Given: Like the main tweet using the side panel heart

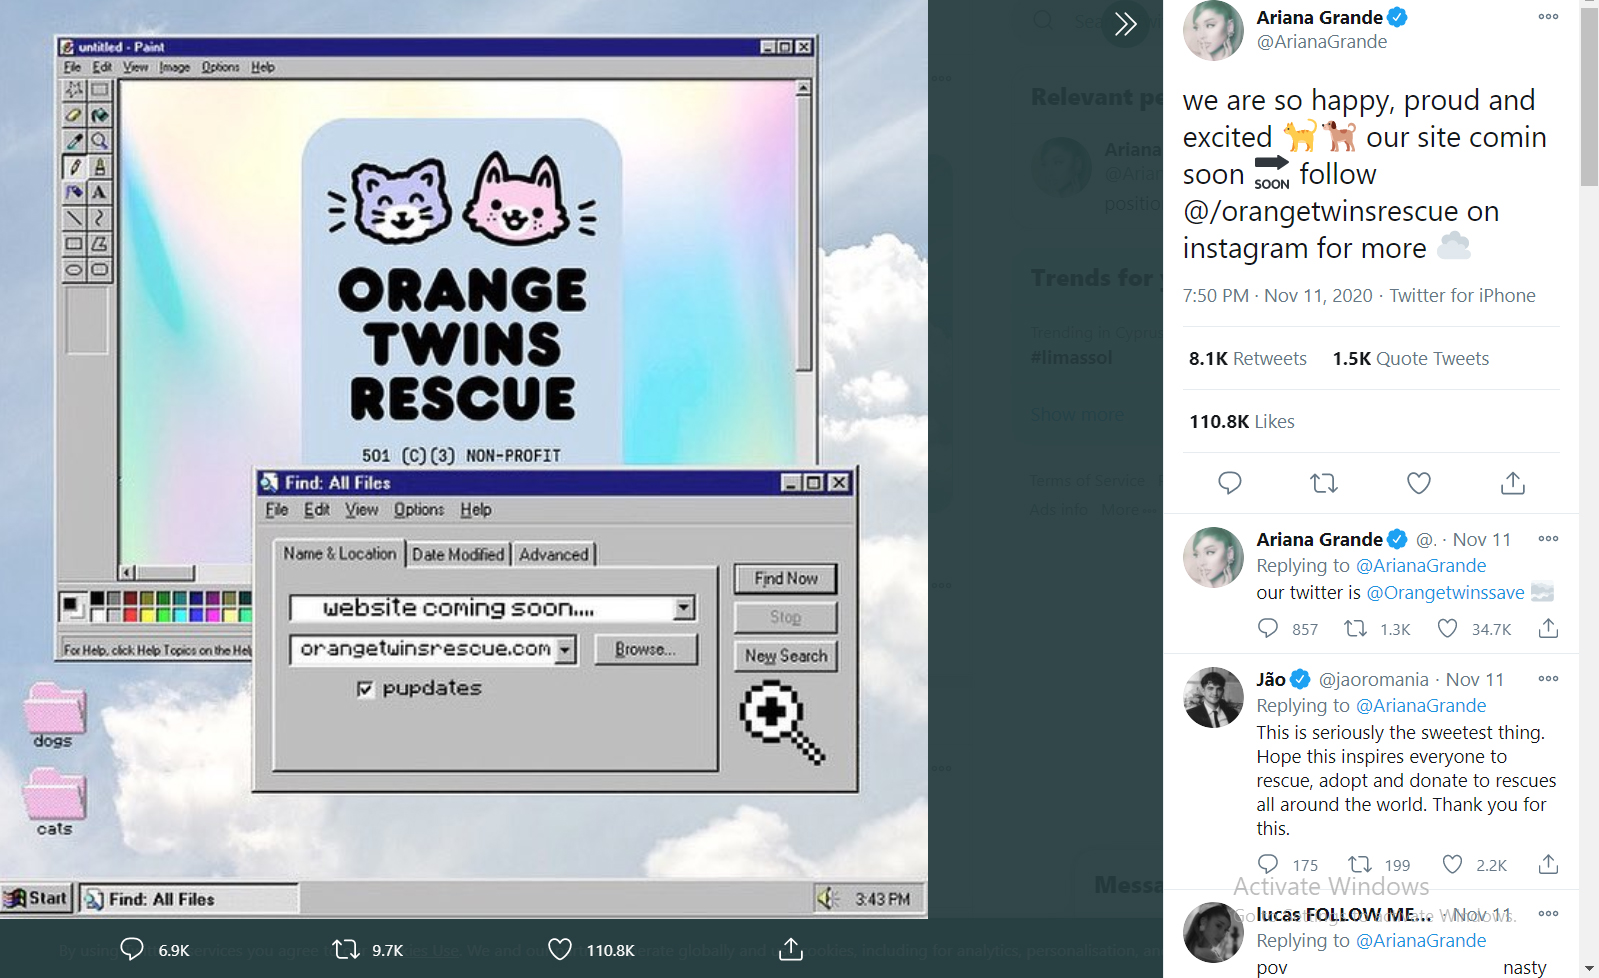Looking at the screenshot, I should click(1419, 483).
